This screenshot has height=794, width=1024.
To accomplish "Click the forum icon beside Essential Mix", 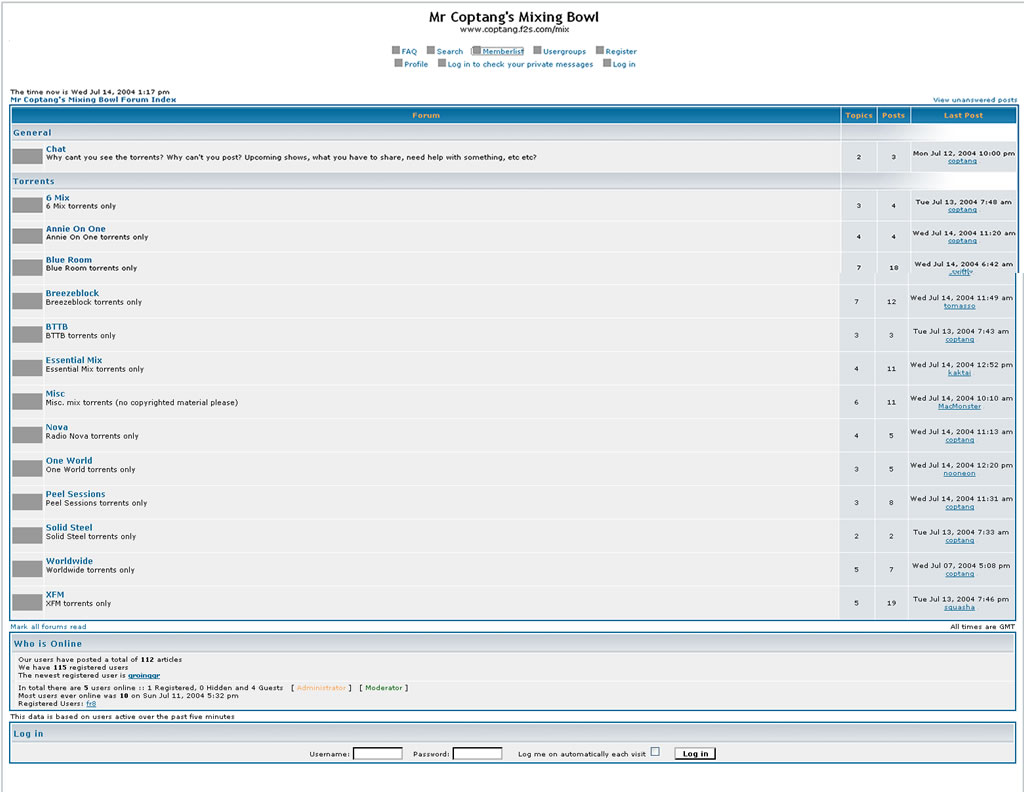I will pos(27,368).
